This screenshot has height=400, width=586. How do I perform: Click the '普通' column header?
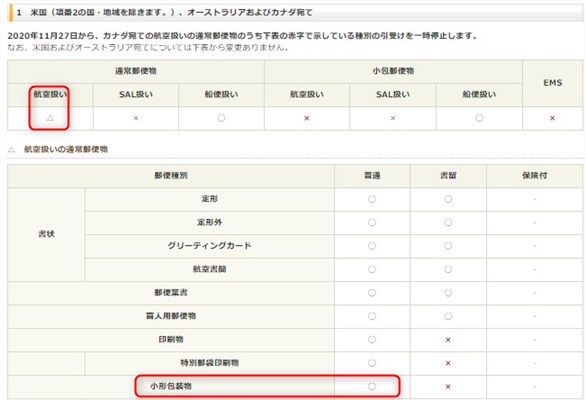point(372,175)
